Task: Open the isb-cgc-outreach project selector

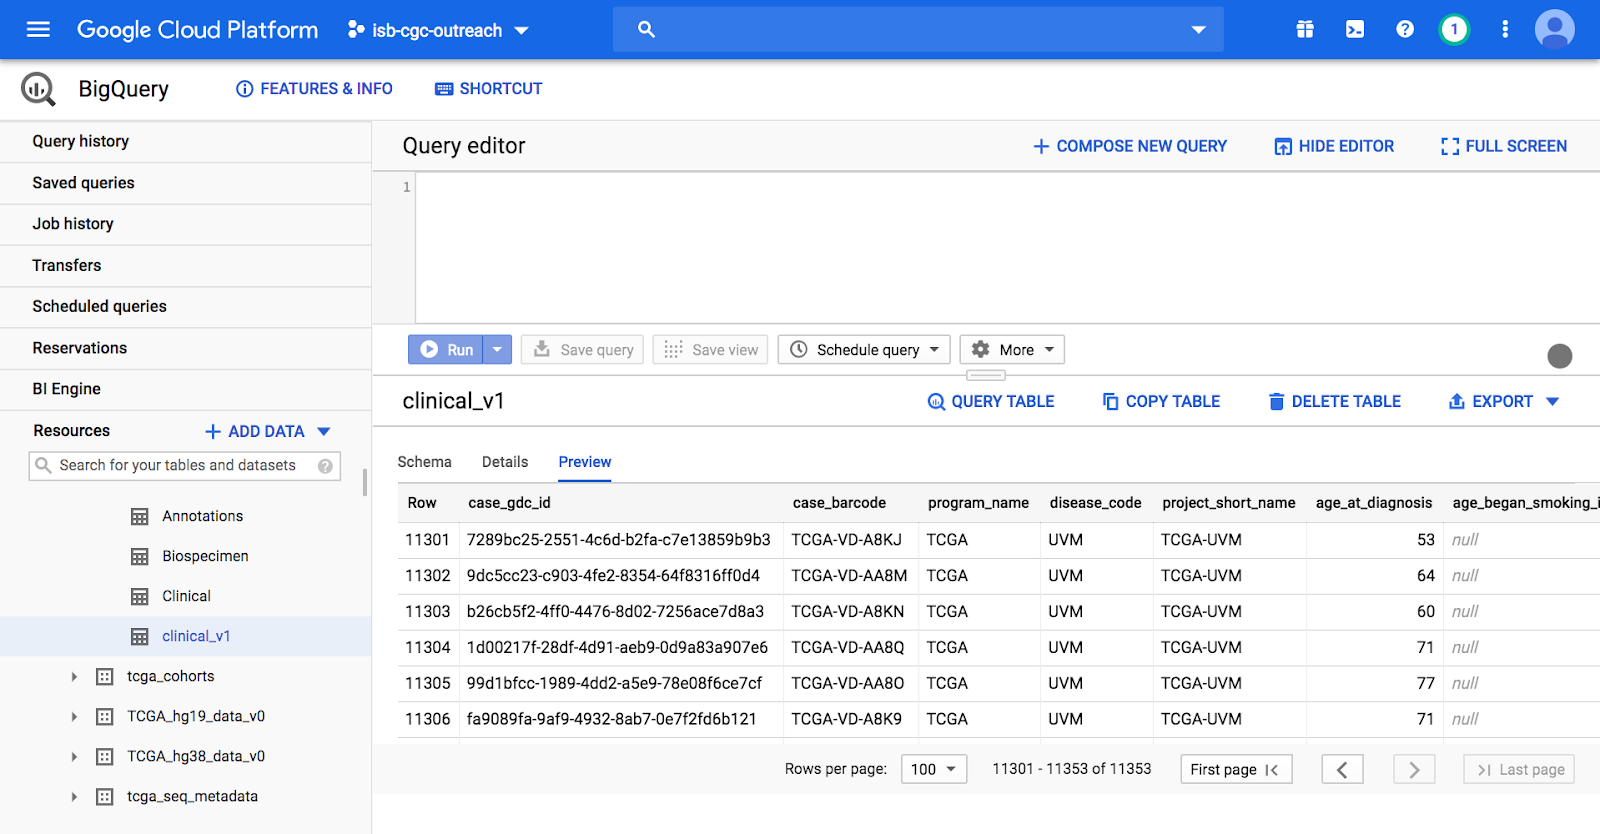Action: point(438,30)
